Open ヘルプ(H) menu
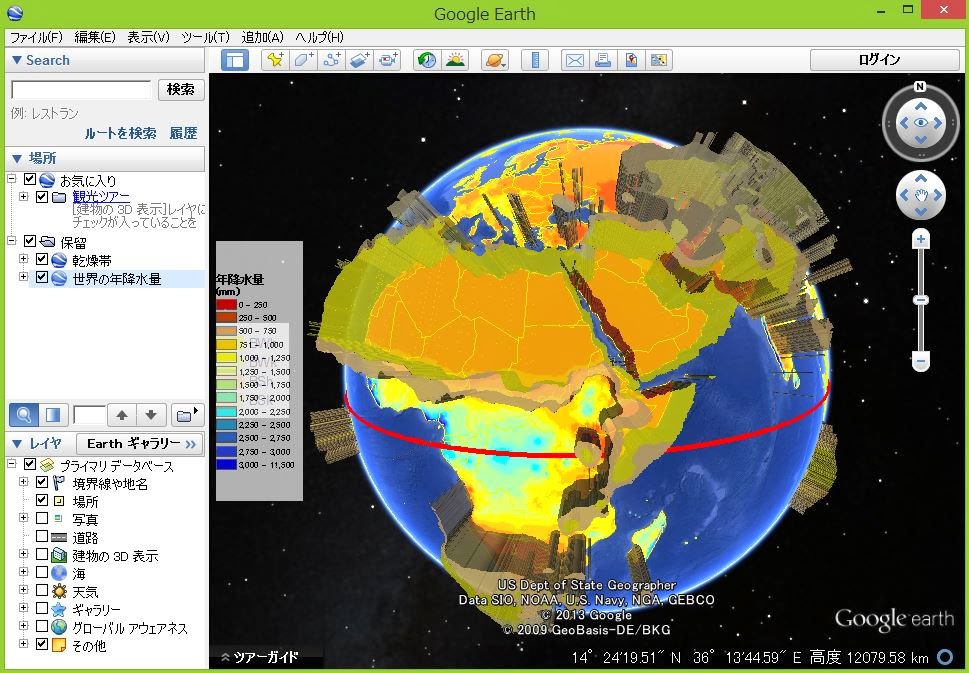 coord(319,37)
